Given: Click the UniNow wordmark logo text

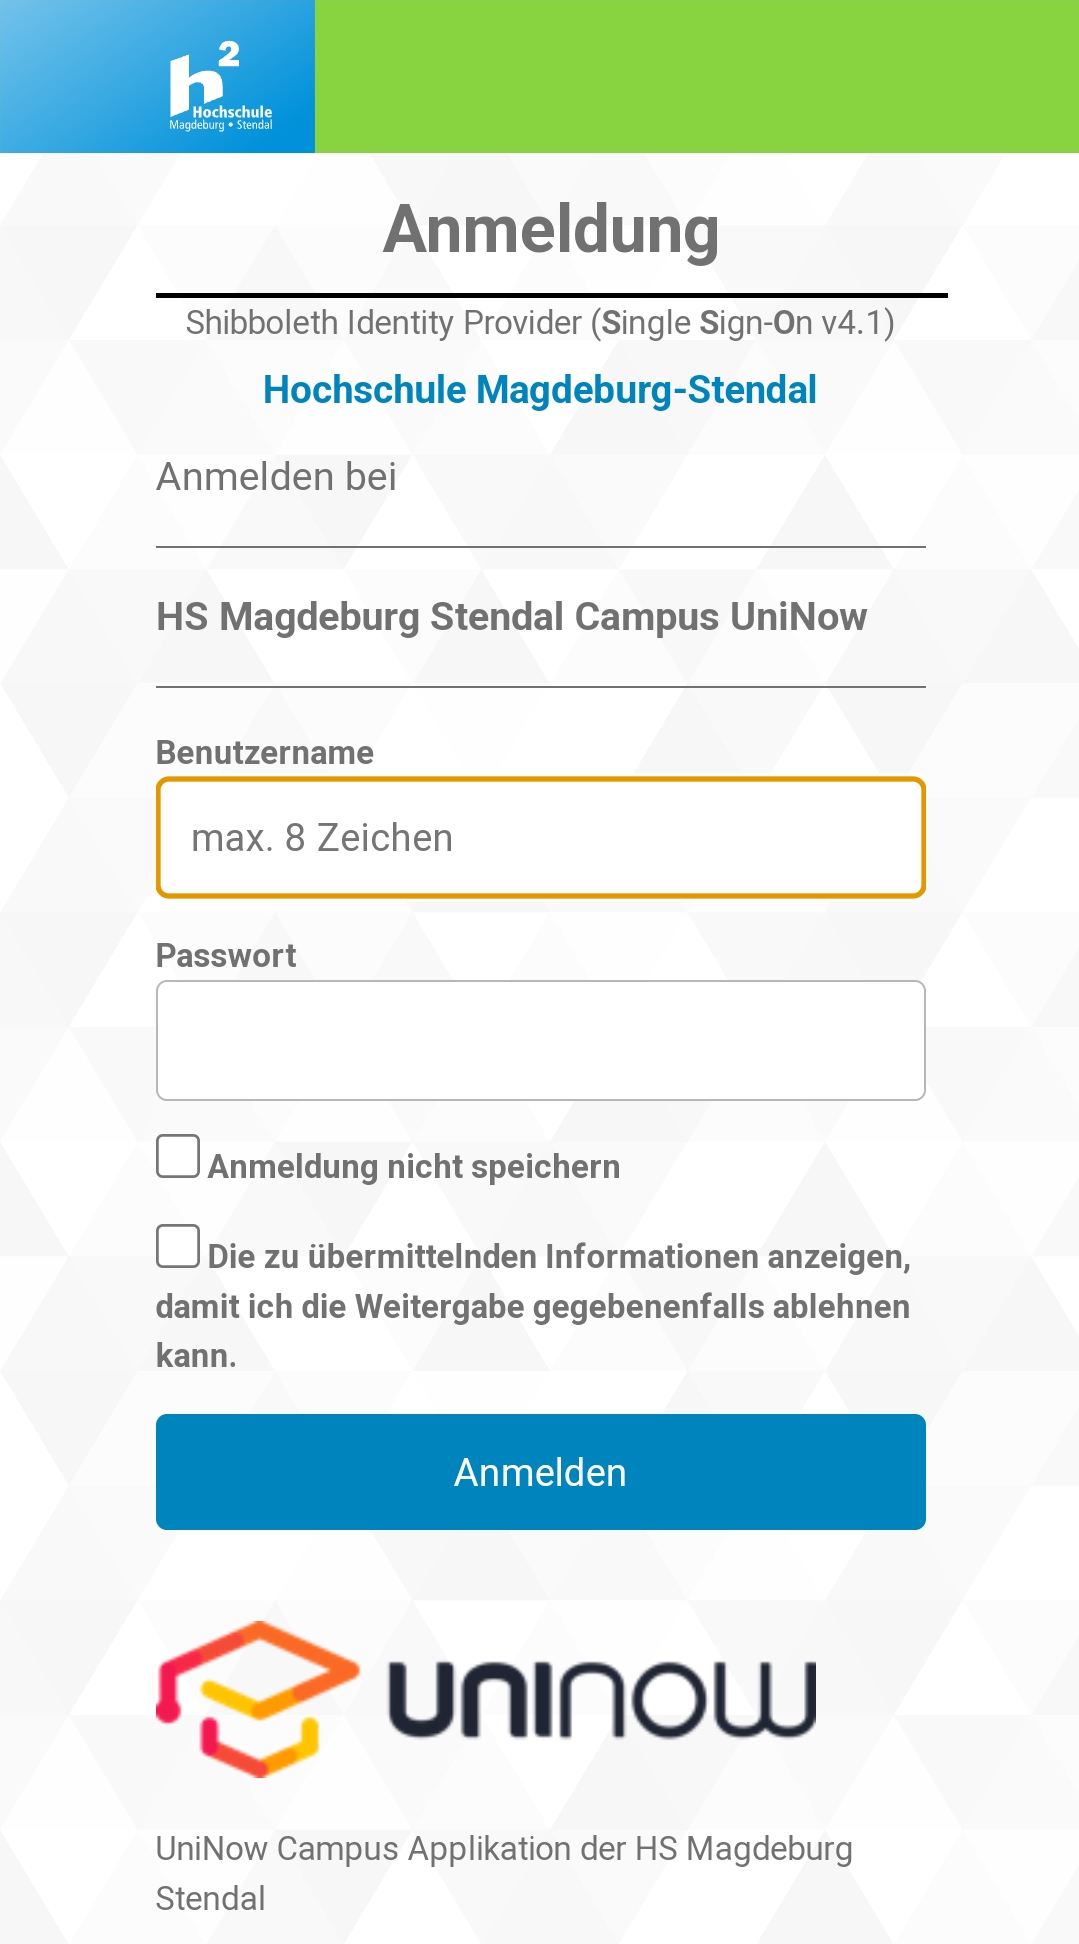Looking at the screenshot, I should tap(601, 1698).
